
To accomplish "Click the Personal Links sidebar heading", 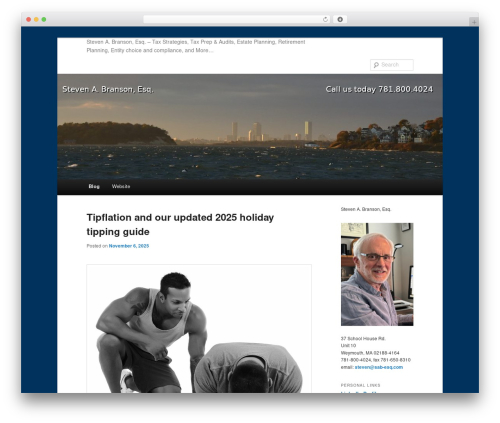I will pyautogui.click(x=360, y=385).
